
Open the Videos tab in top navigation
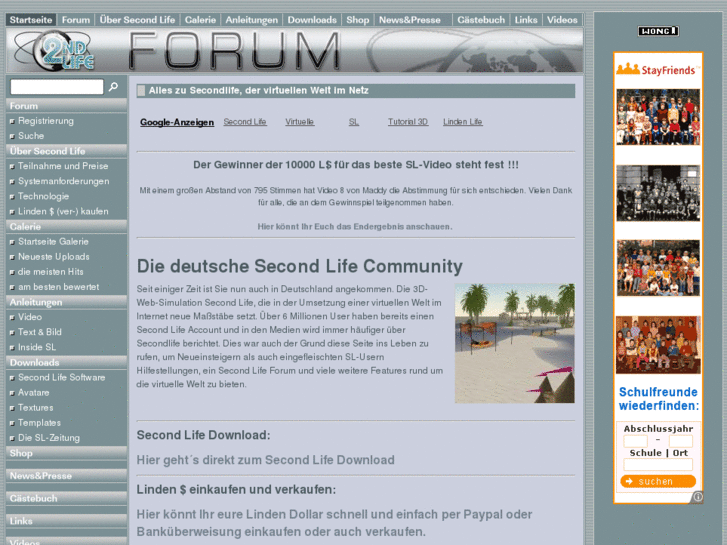click(562, 19)
